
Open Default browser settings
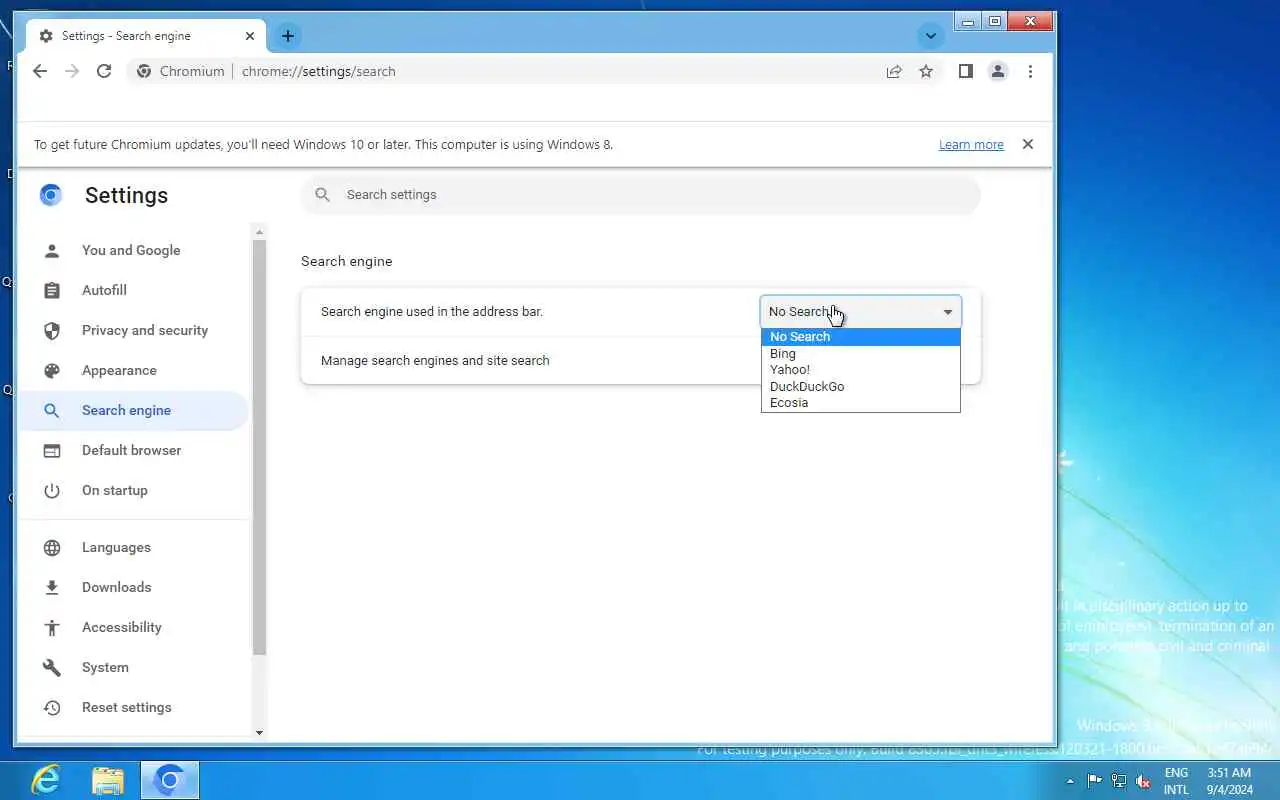click(x=131, y=450)
